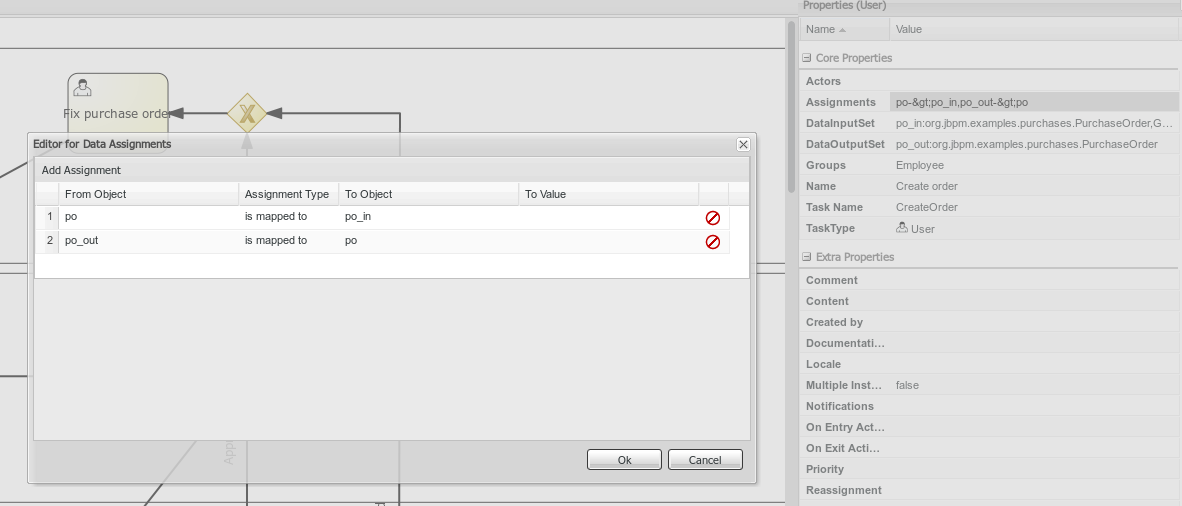Select the On Entry Actions property row
The image size is (1182, 506).
(x=989, y=428)
